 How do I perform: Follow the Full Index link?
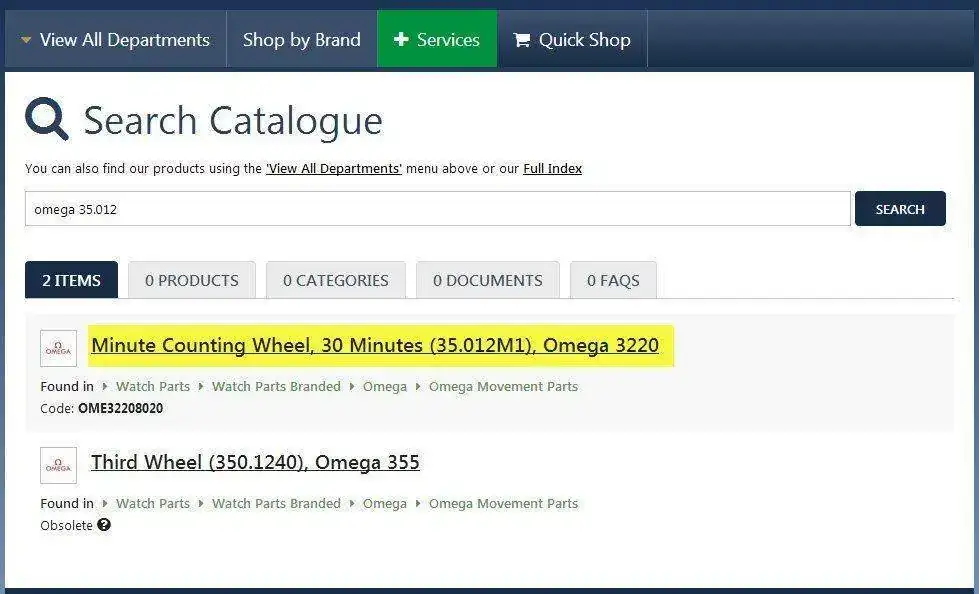[x=553, y=169]
